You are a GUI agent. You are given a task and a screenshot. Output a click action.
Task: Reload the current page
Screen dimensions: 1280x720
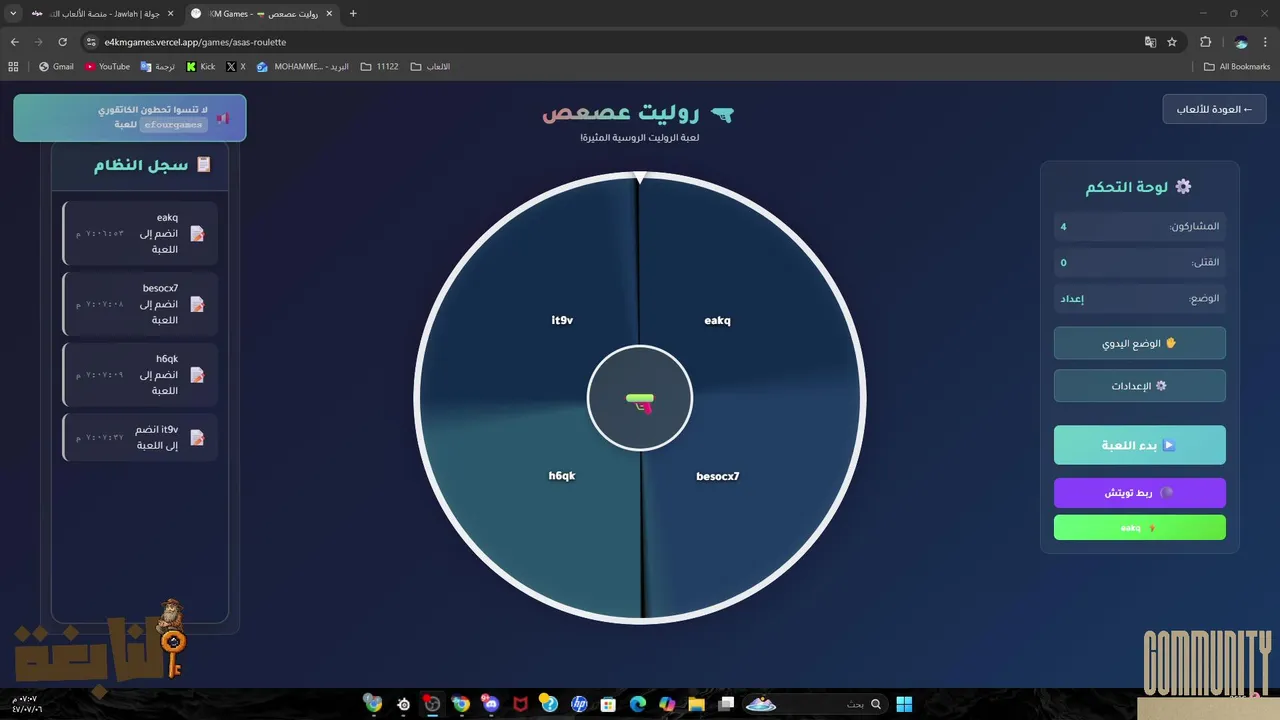62,42
